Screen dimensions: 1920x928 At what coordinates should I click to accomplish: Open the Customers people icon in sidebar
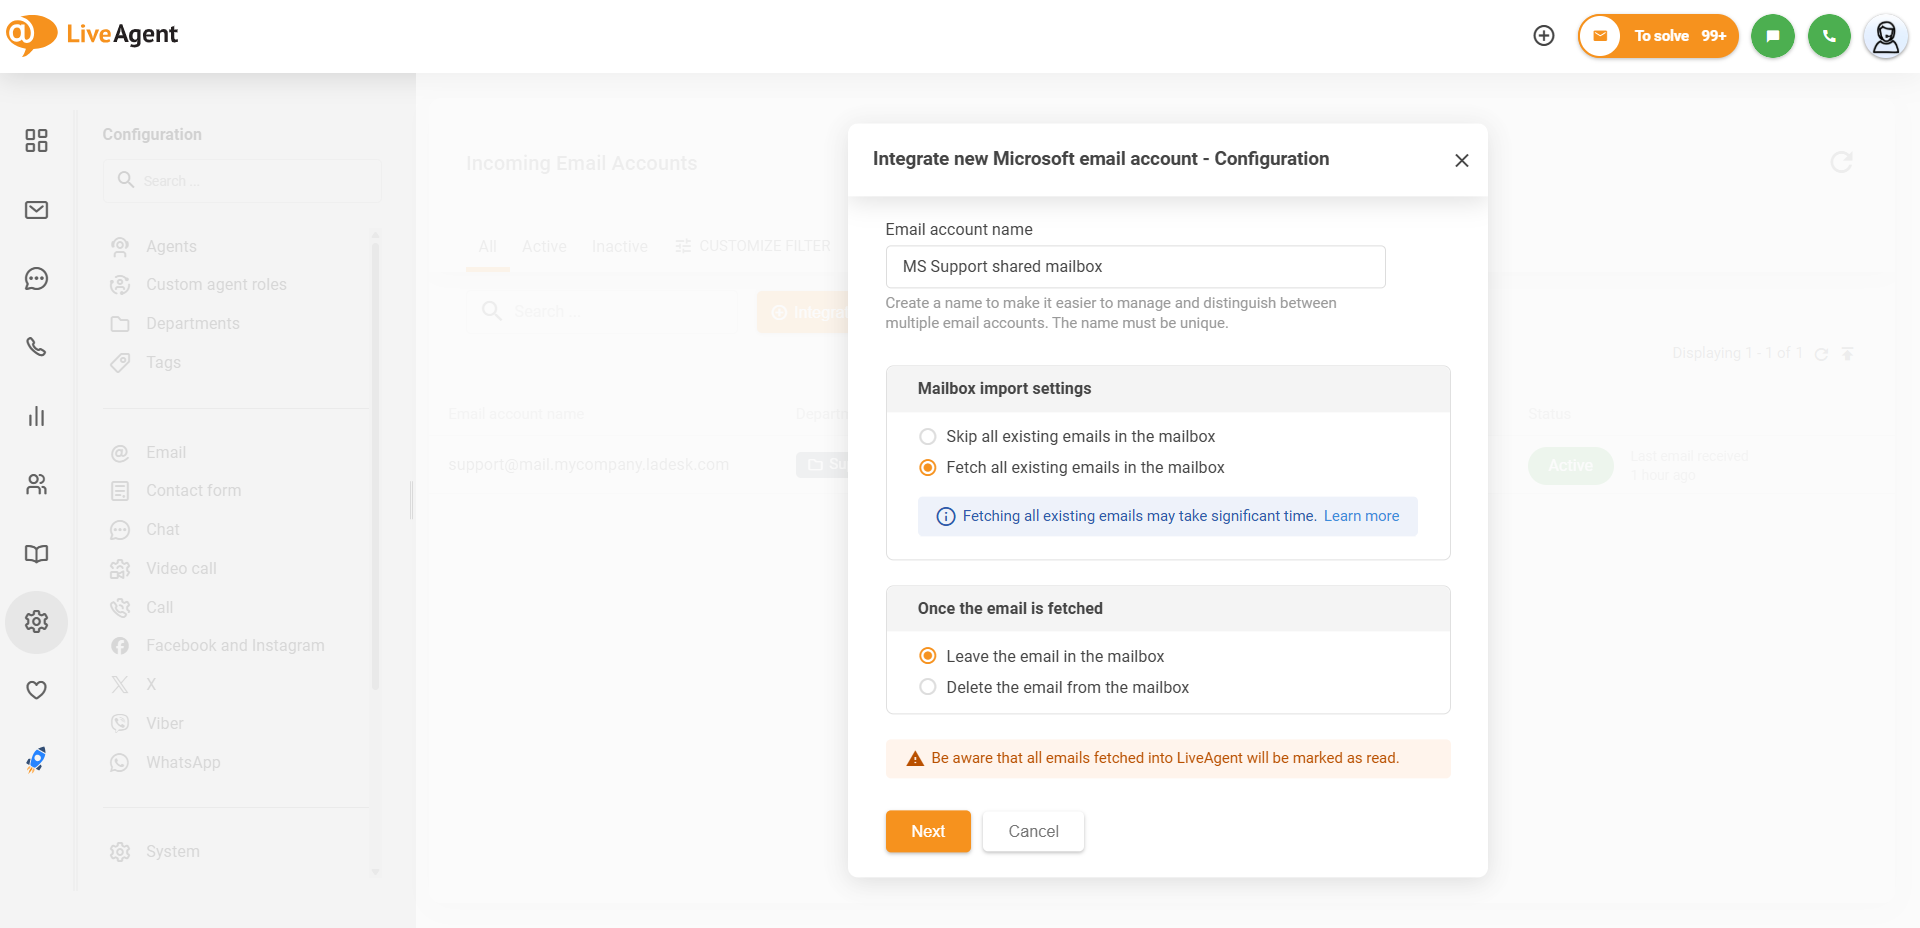37,485
